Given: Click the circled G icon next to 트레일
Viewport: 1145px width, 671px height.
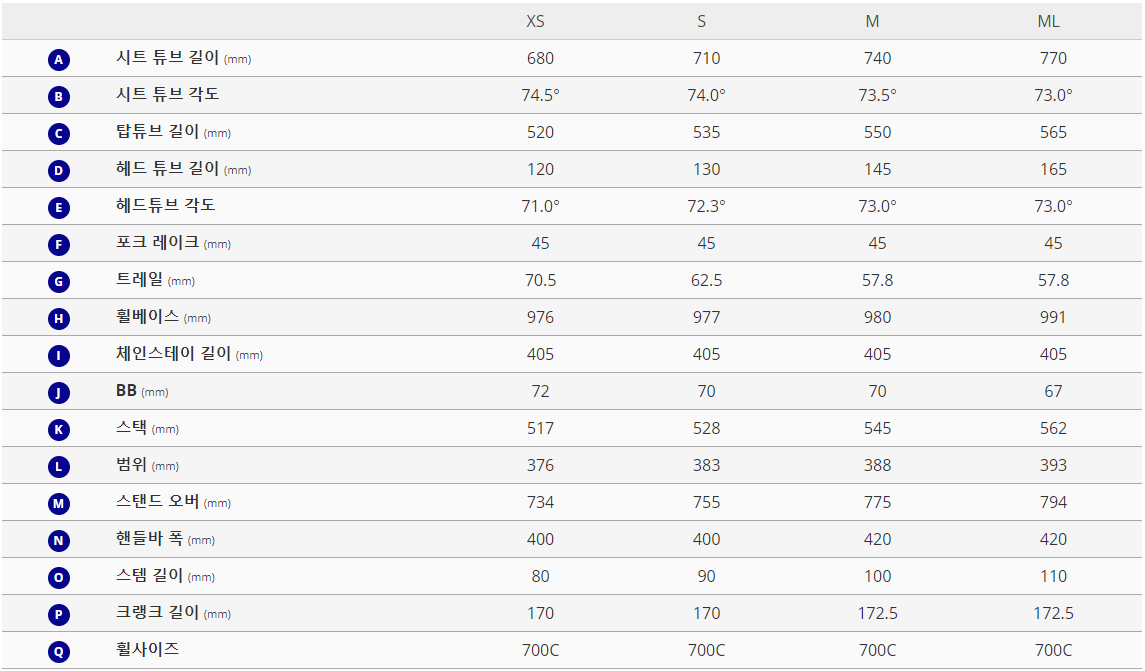Looking at the screenshot, I should coord(59,282).
